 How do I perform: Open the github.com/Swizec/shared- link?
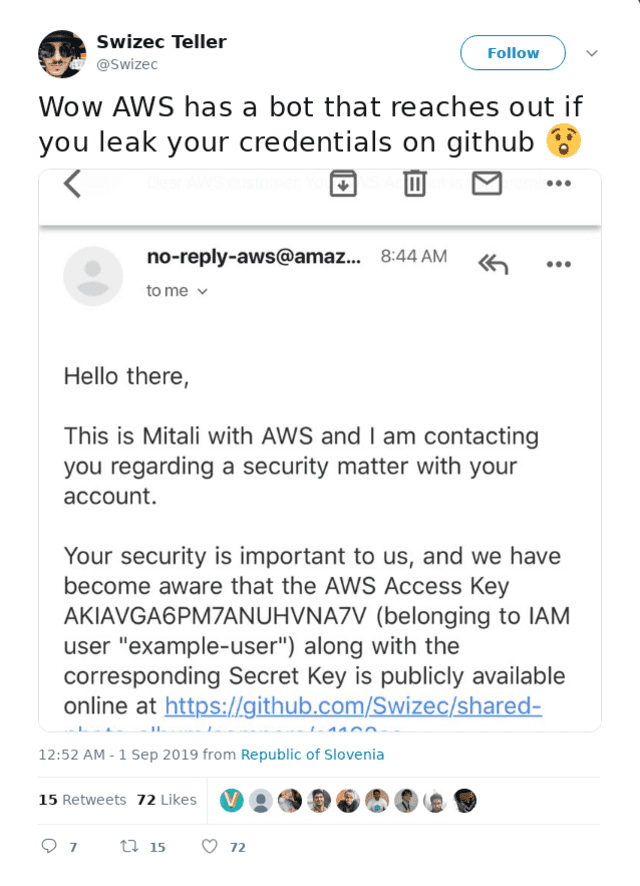[x=353, y=706]
